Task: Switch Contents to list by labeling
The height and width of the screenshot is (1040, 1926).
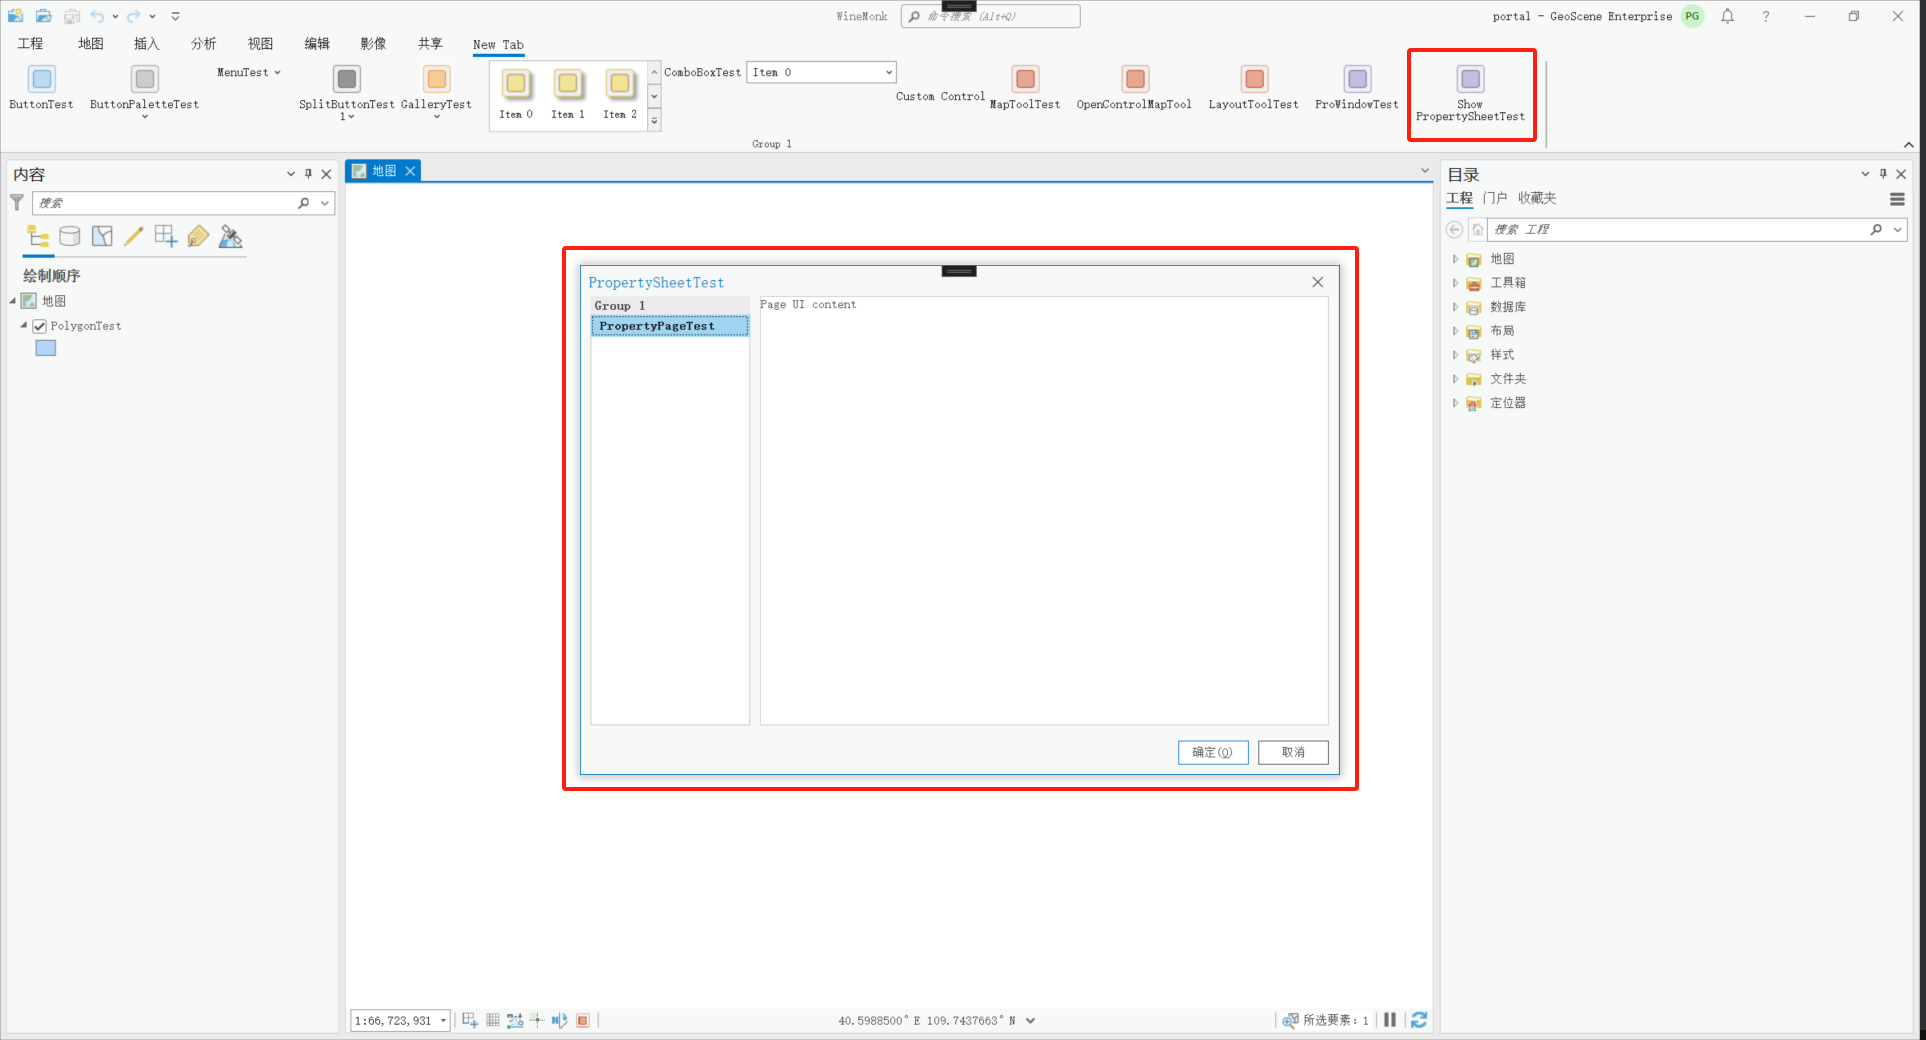Action: [198, 237]
